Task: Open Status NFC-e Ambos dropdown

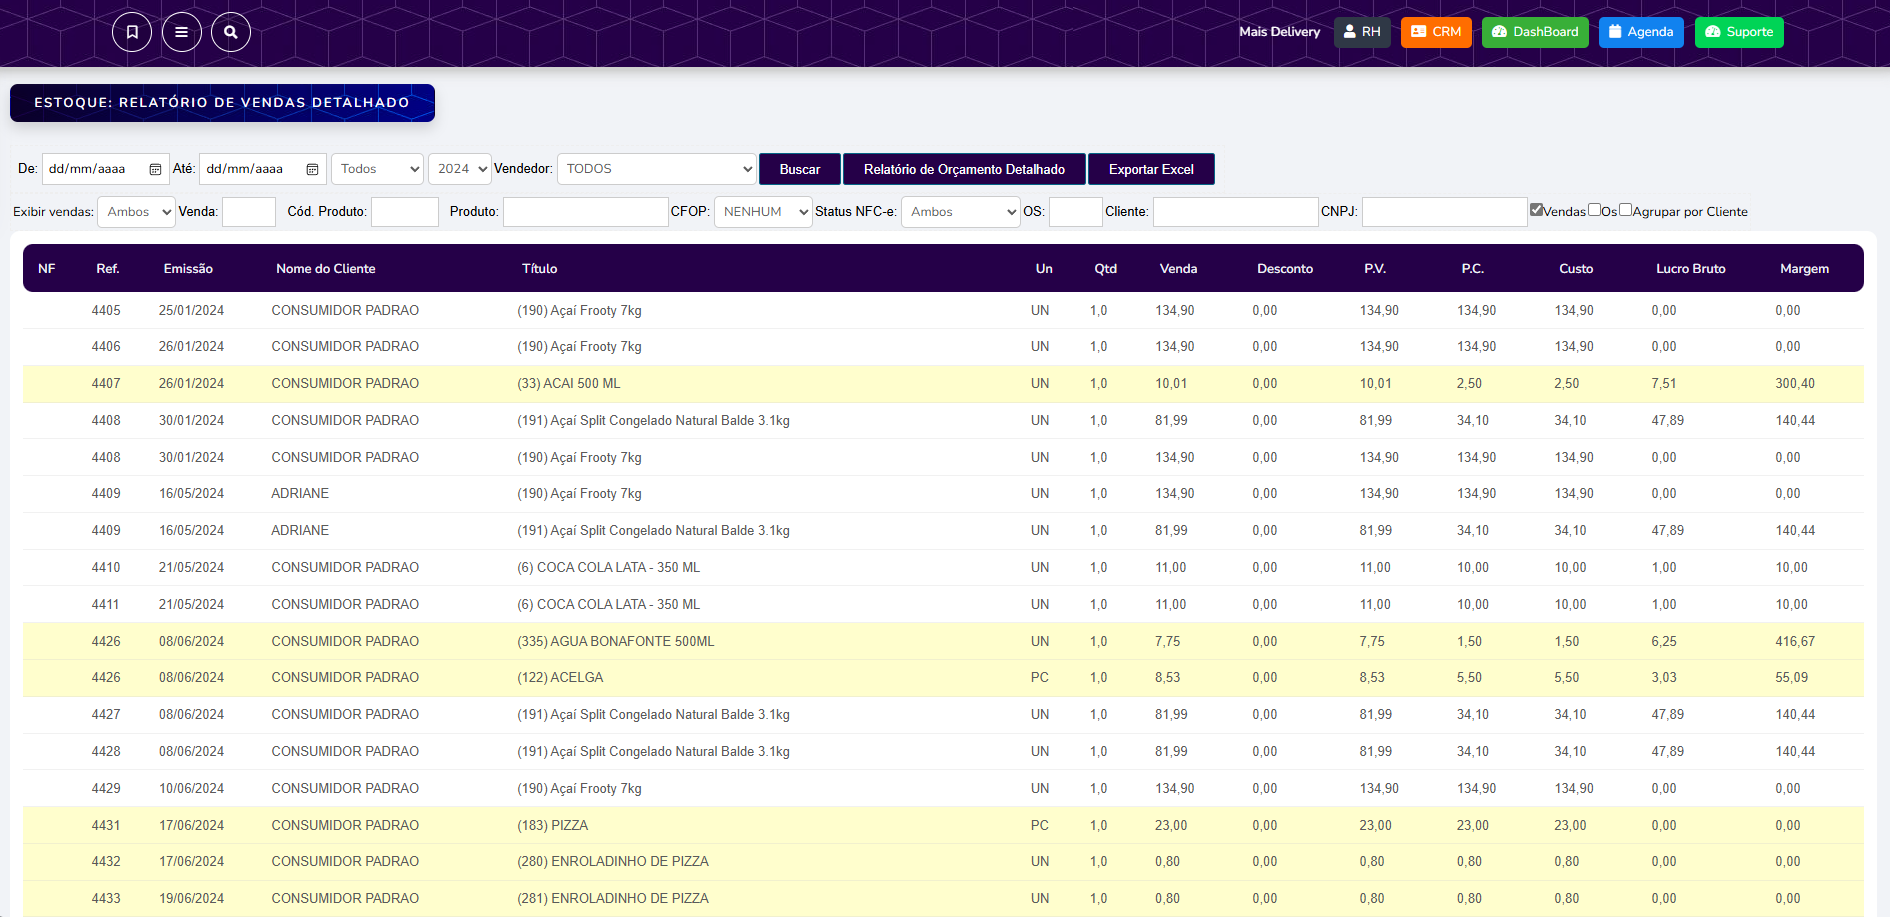Action: 960,212
